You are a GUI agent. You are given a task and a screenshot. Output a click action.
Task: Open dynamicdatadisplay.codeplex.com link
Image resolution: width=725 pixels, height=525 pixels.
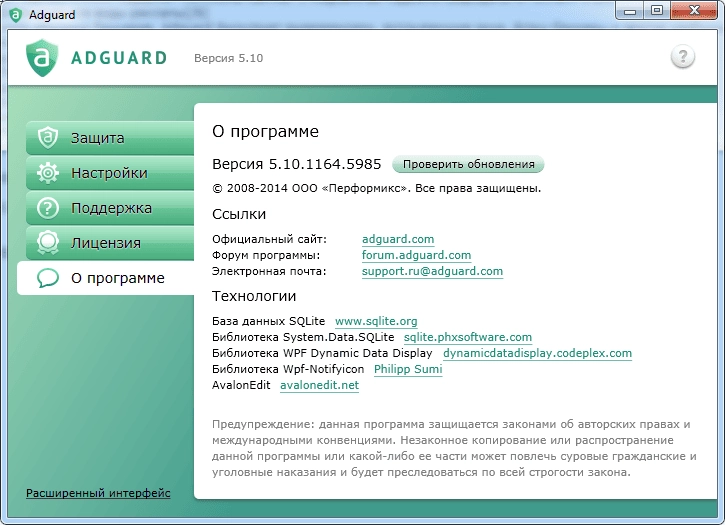[537, 353]
